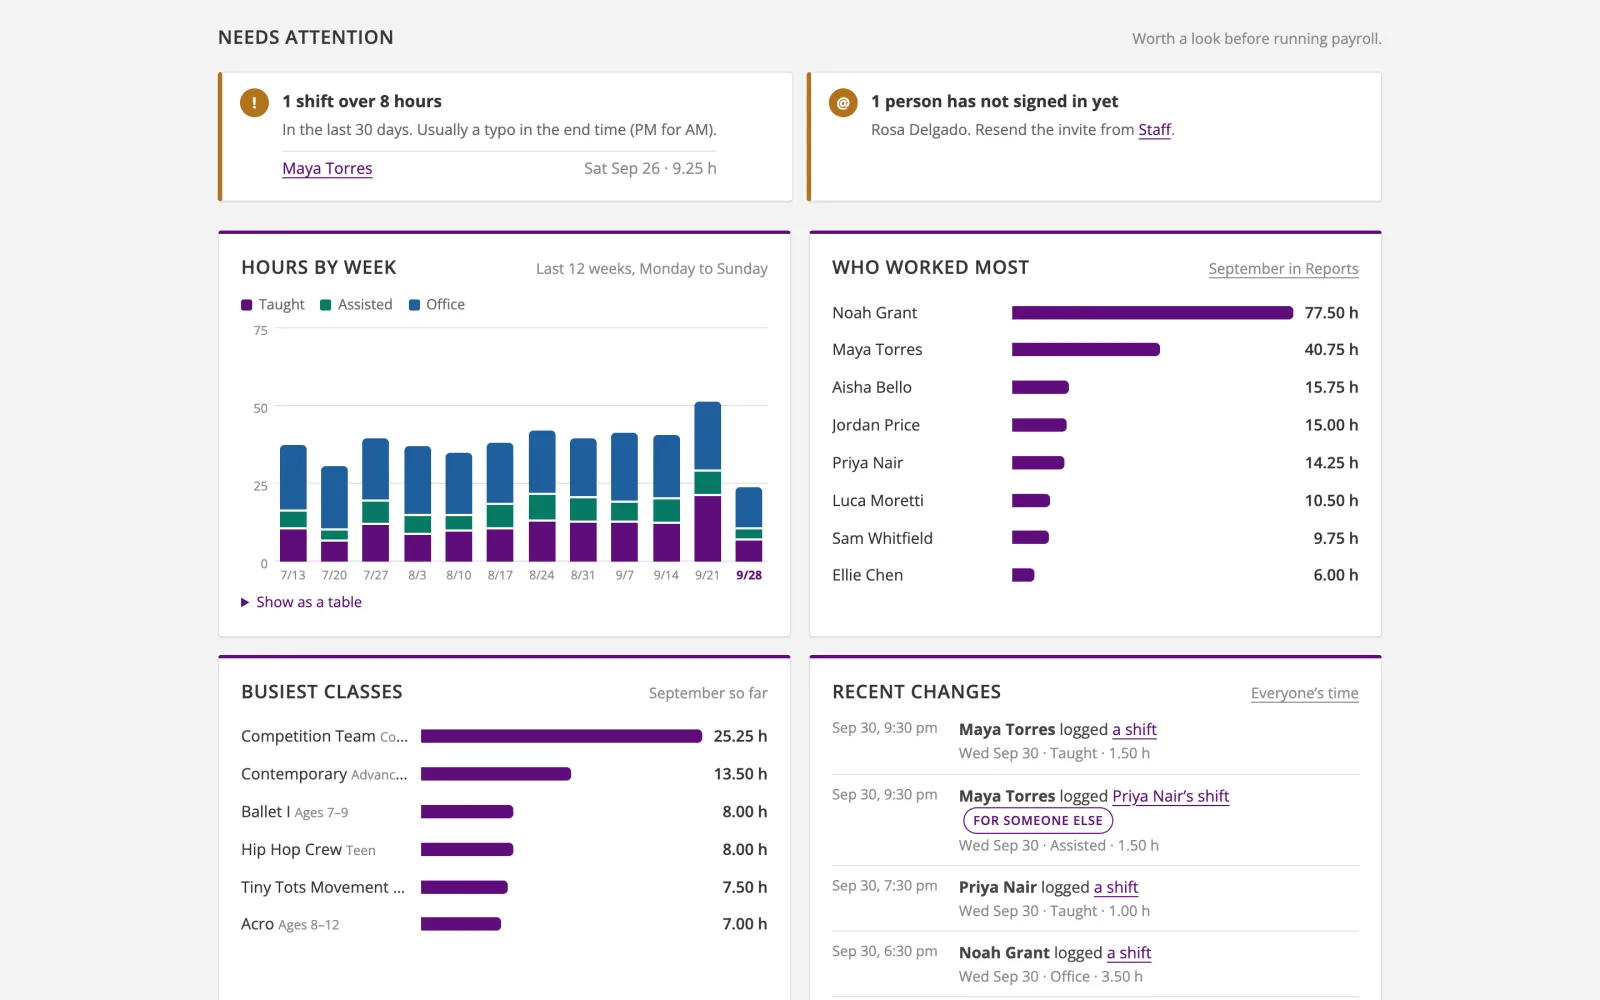Click 'Aisha Bello' name in Who Worked Most

[x=872, y=387]
